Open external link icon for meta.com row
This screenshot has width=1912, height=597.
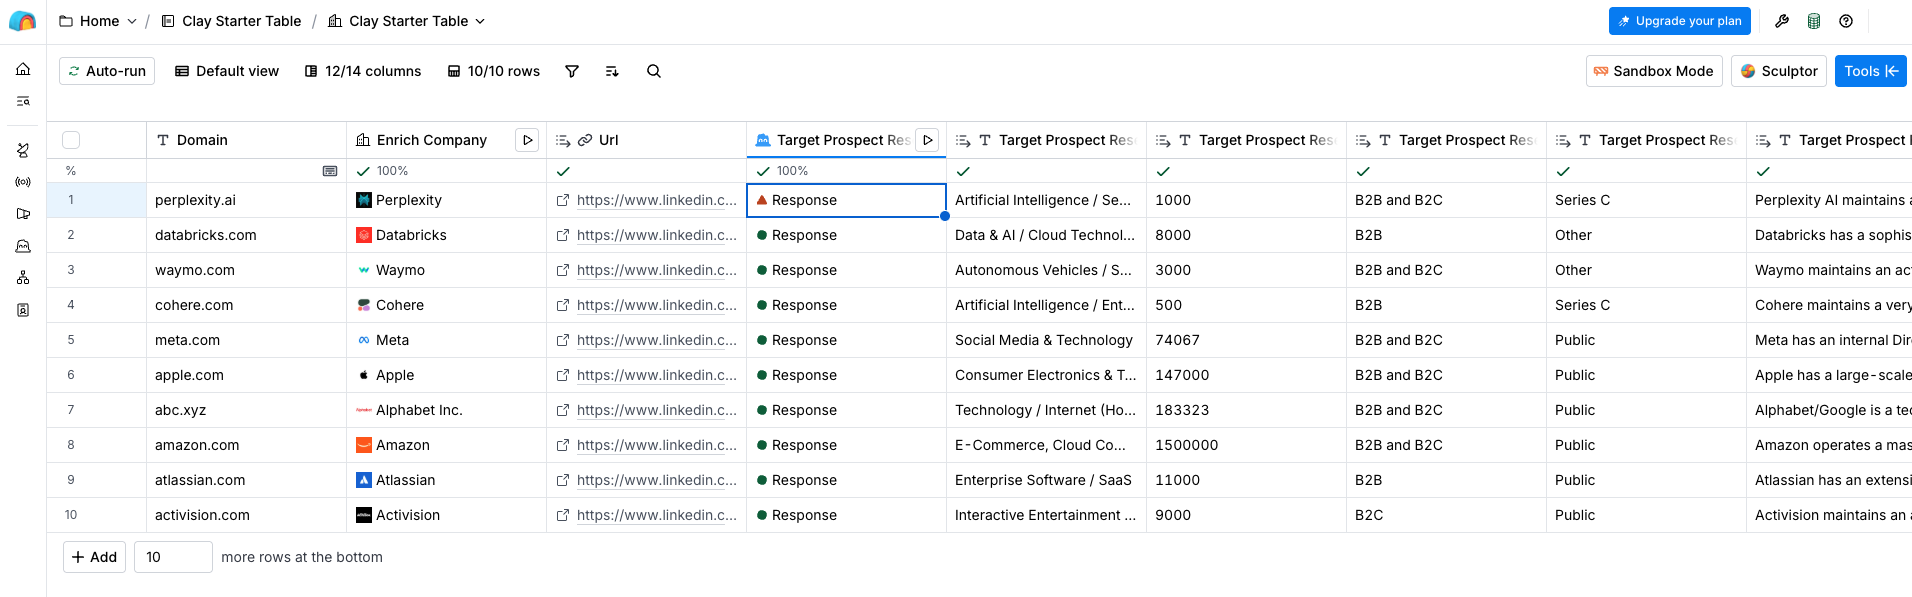(563, 340)
